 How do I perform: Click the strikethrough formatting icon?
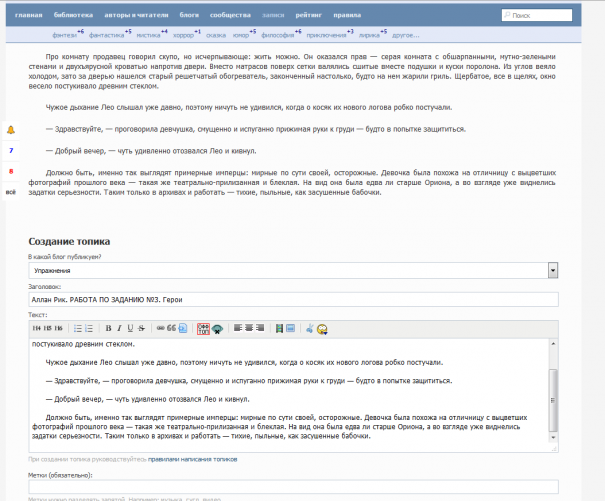coord(142,328)
